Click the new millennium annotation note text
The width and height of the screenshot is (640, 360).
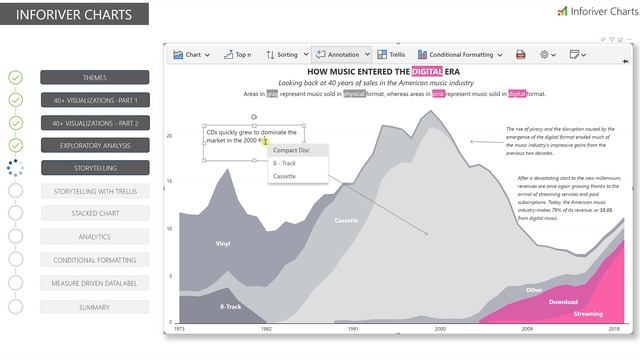point(569,198)
